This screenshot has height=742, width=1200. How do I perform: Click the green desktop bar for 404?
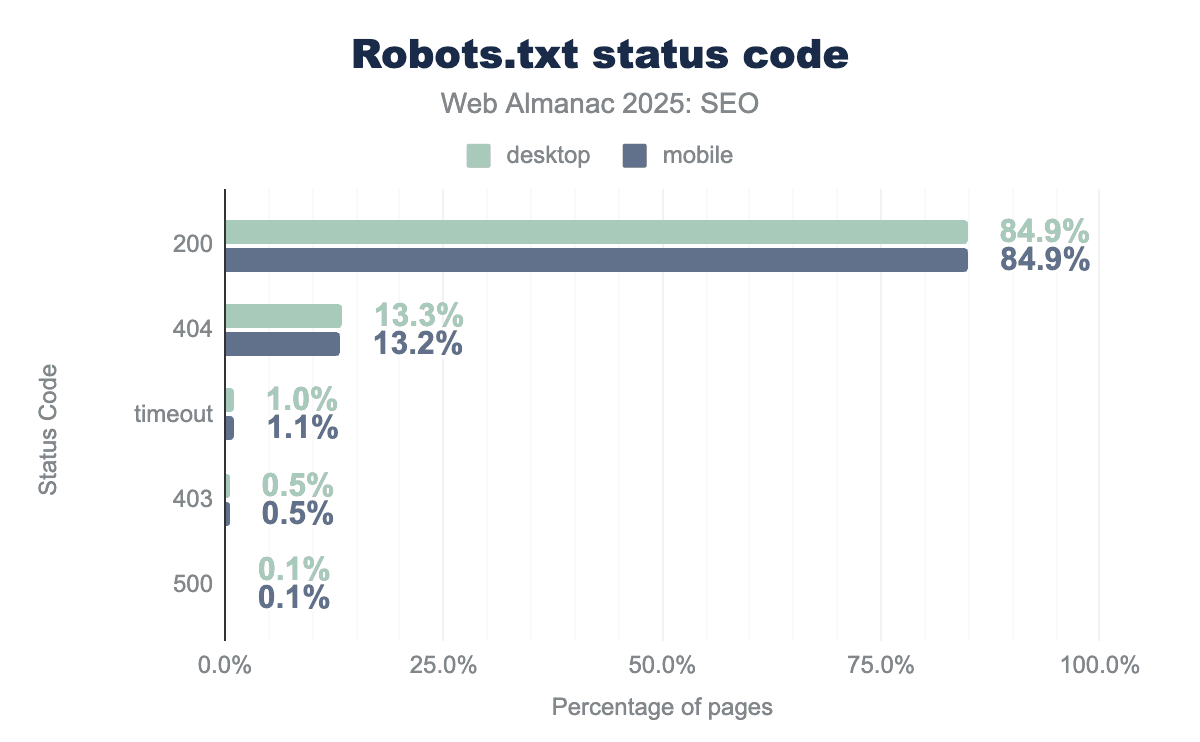[x=283, y=316]
